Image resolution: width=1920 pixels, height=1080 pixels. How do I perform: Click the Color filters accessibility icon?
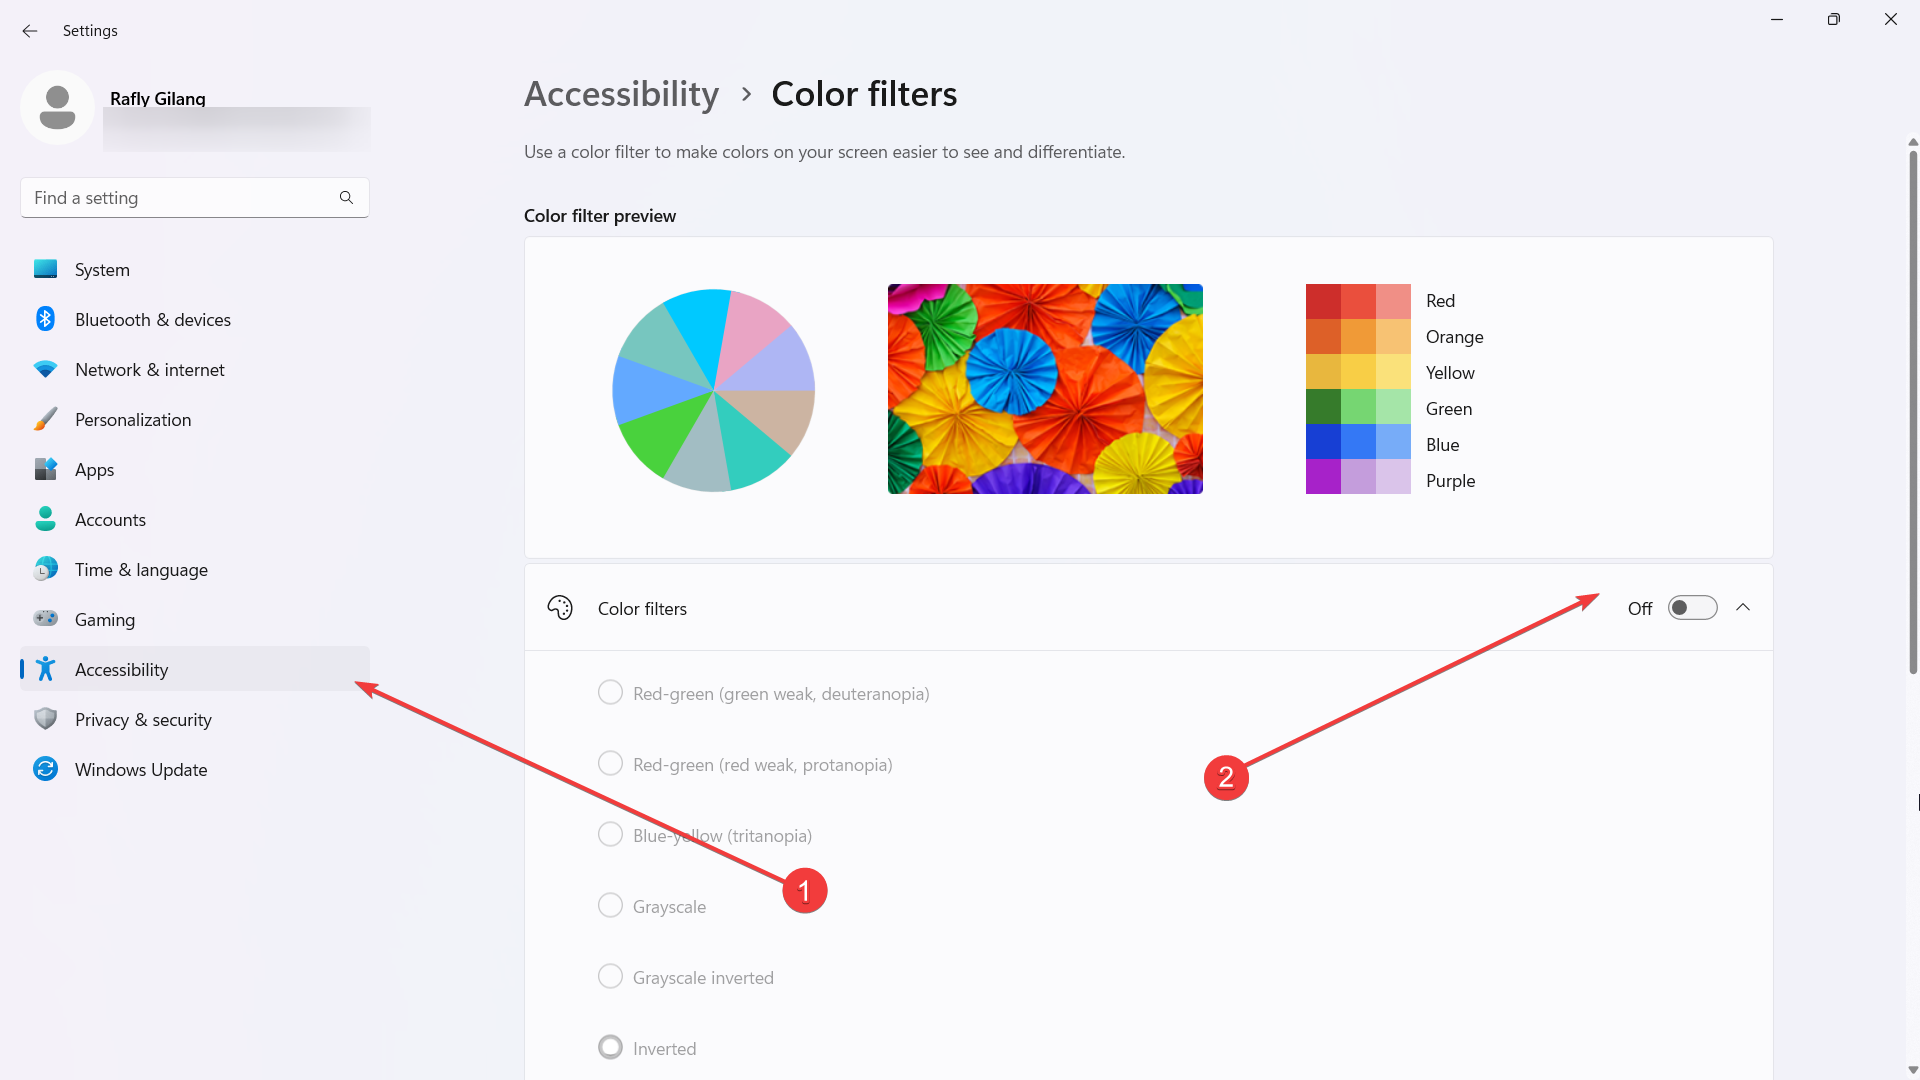(559, 608)
